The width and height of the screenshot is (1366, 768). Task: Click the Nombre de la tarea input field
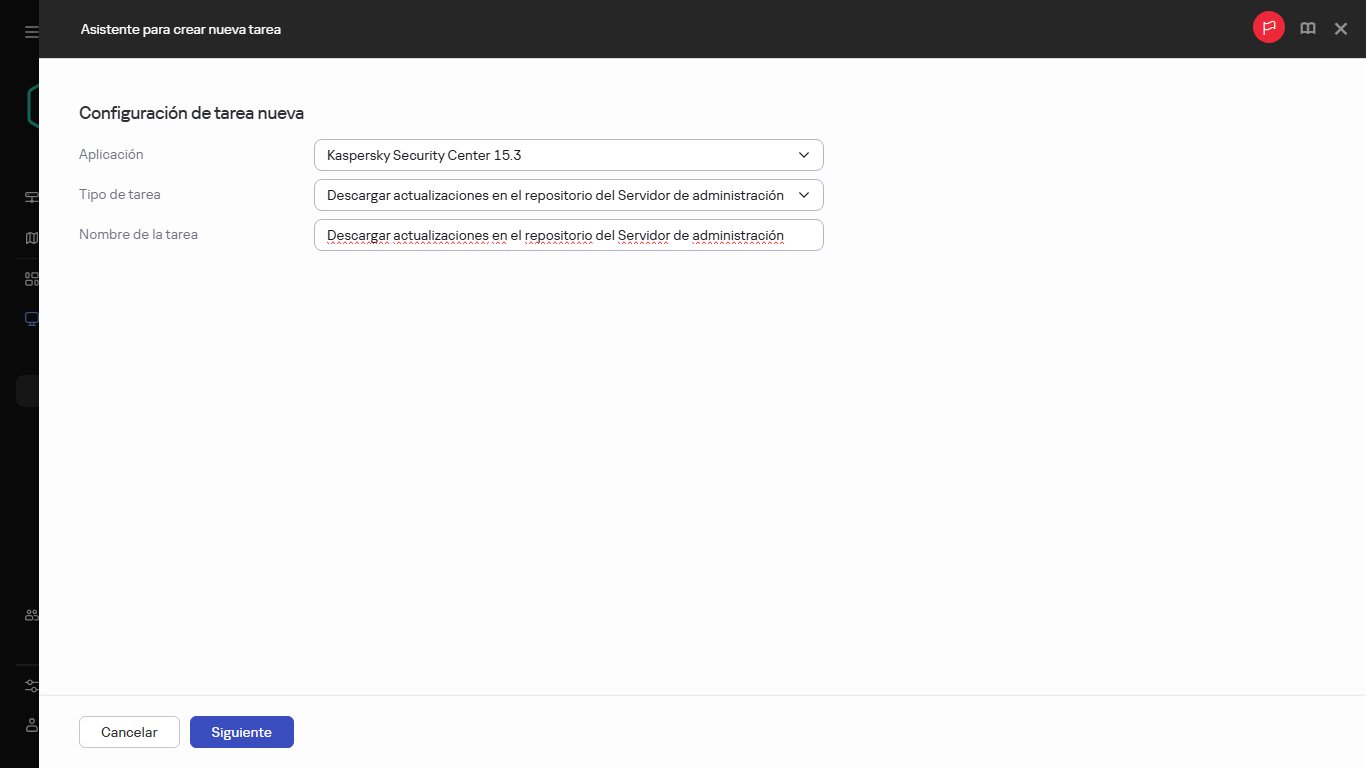(568, 235)
